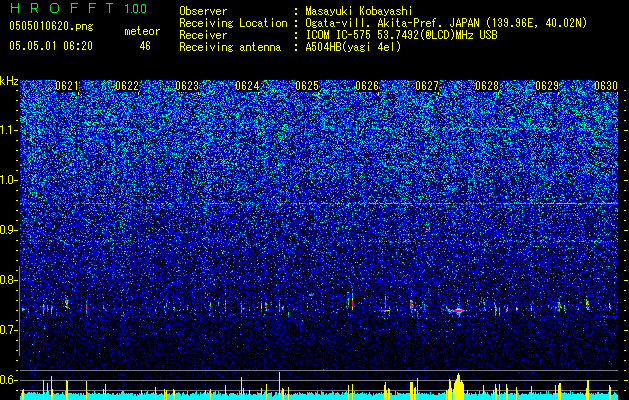Click the strong meteor echo after 0627
Viewport: 629px width, 400px height.
click(x=456, y=310)
